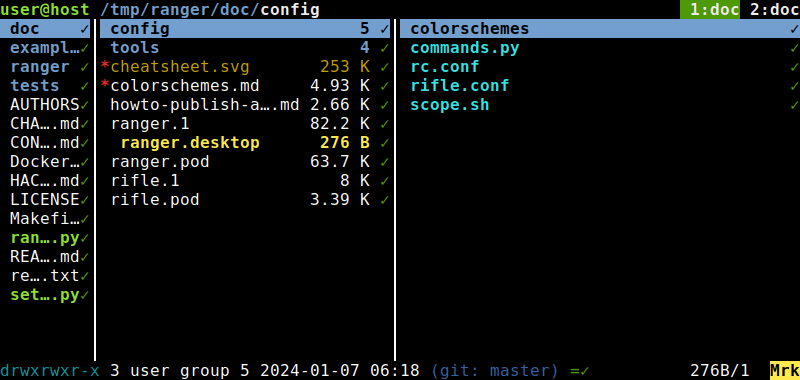The image size is (800, 380).
Task: Select the CHA….md file in the parent column
Action: pyautogui.click(x=45, y=124)
